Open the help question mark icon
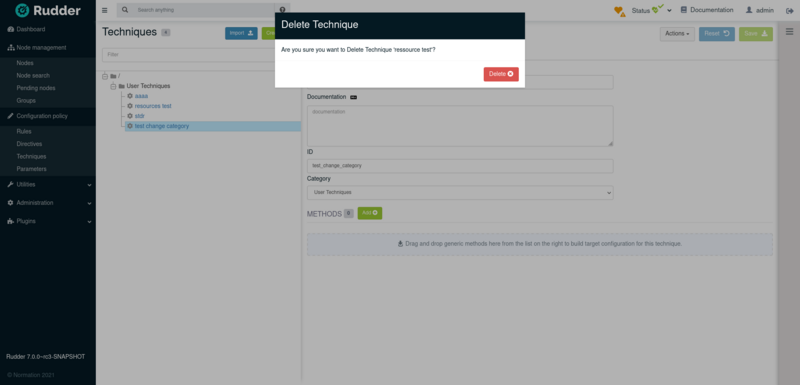Image resolution: width=800 pixels, height=385 pixels. click(282, 10)
